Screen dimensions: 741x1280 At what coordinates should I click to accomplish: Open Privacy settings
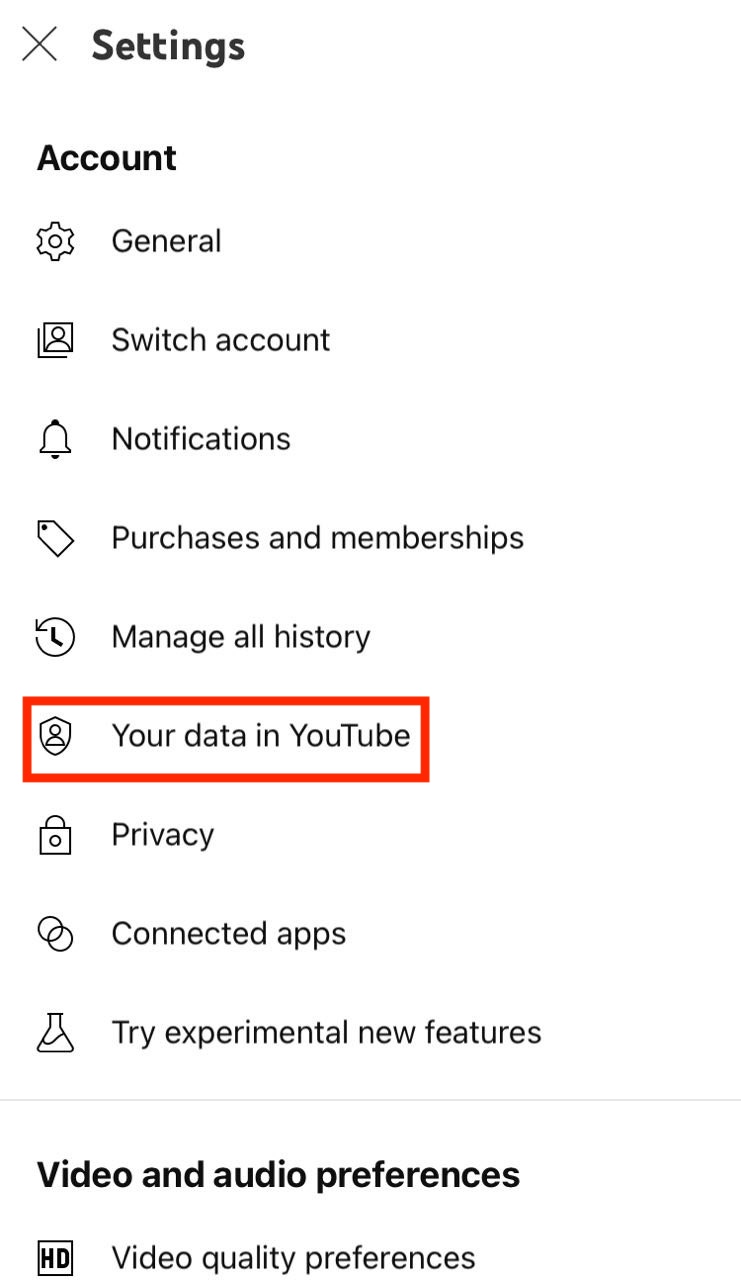pos(163,835)
